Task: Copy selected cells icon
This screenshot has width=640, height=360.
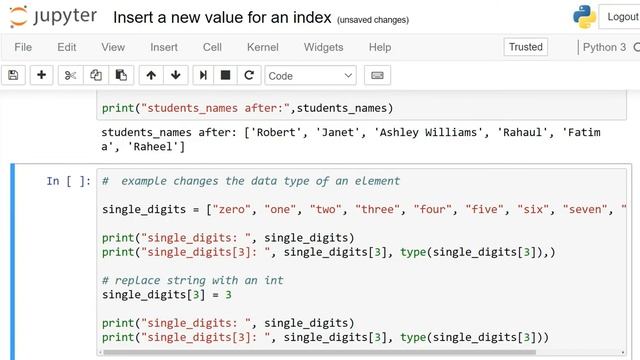Action: [x=96, y=75]
